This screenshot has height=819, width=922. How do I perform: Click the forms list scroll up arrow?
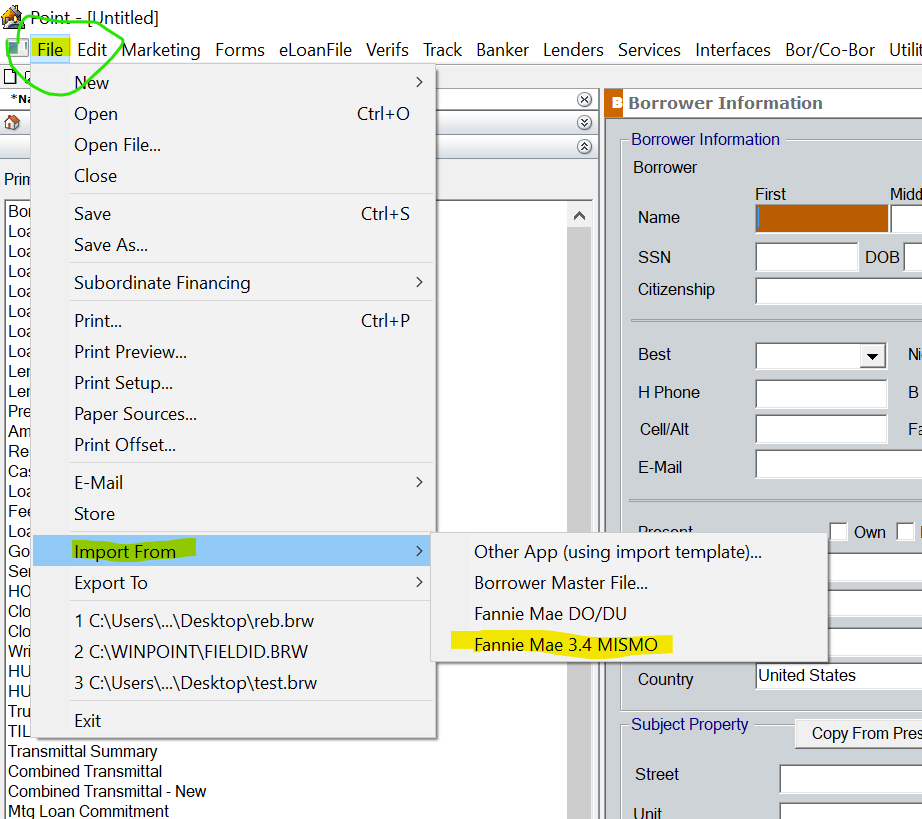click(x=580, y=215)
